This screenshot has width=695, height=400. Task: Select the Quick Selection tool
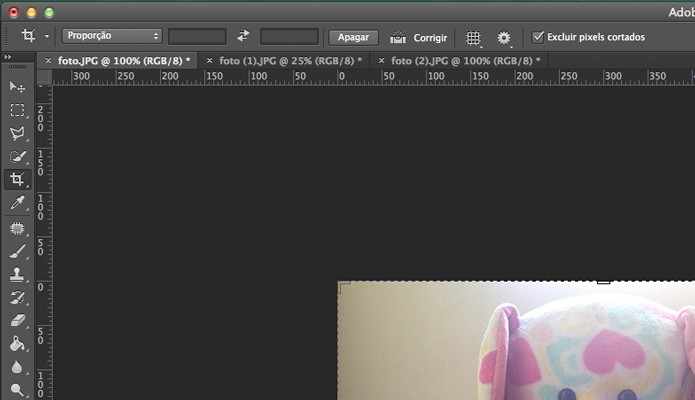(17, 157)
